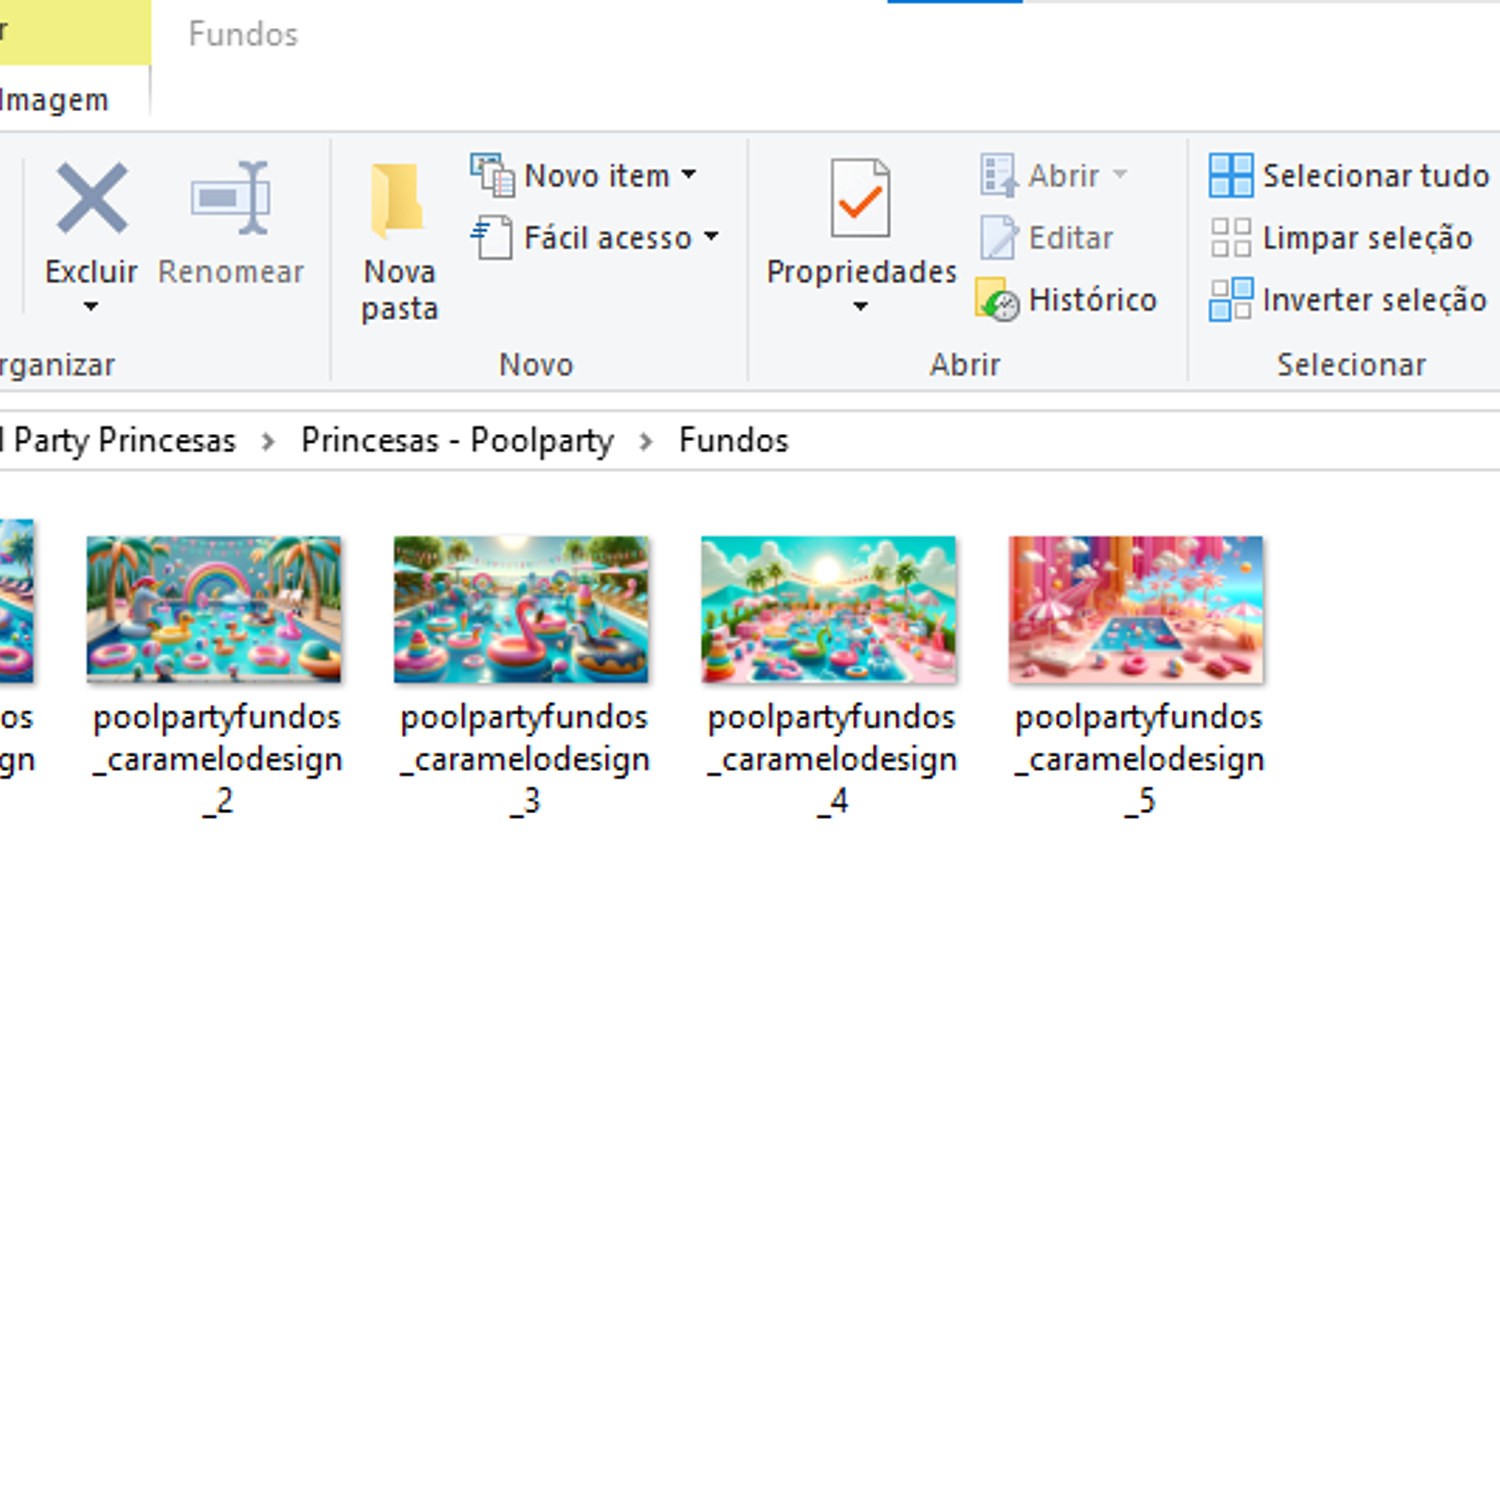The width and height of the screenshot is (1500, 1500).
Task: Switch to the Imagem ribbon tab
Action: (55, 100)
